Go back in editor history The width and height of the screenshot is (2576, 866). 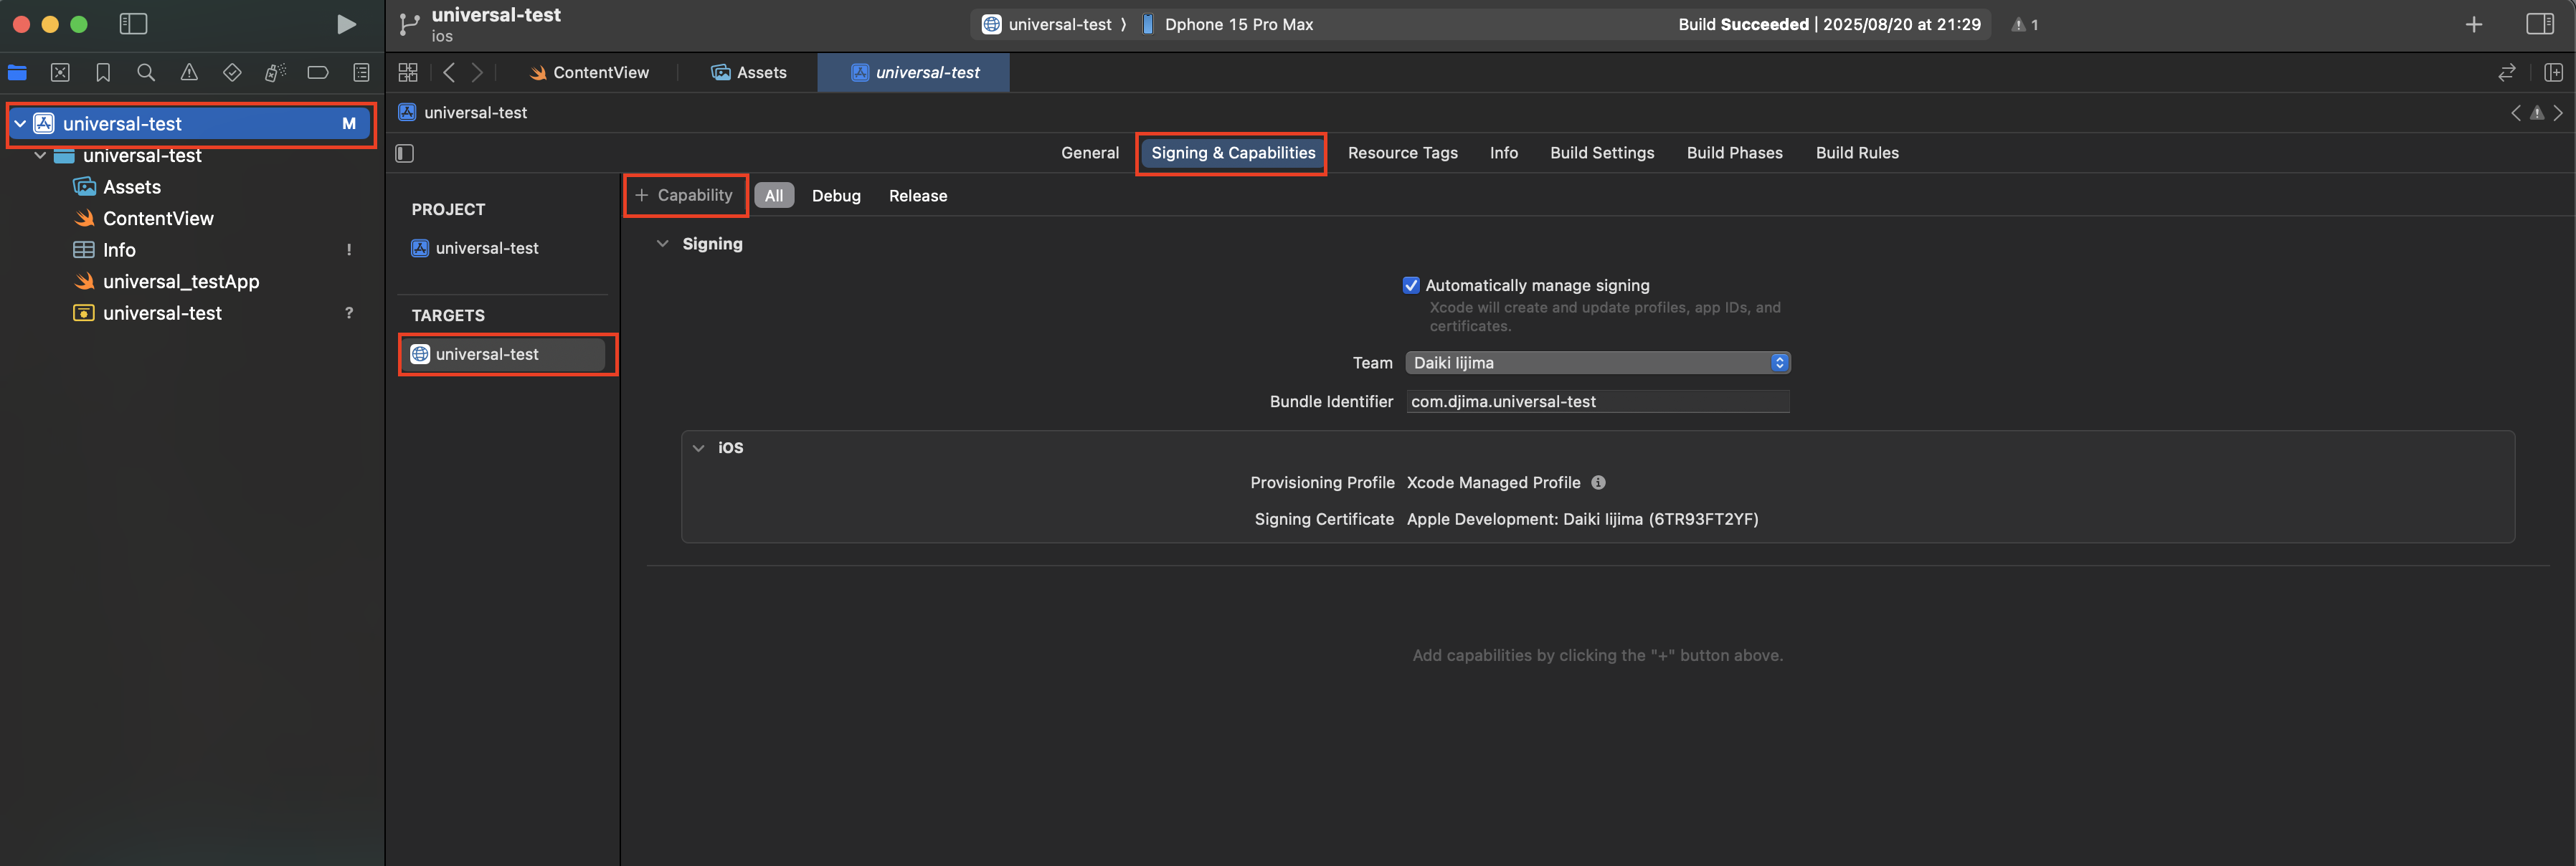[449, 72]
